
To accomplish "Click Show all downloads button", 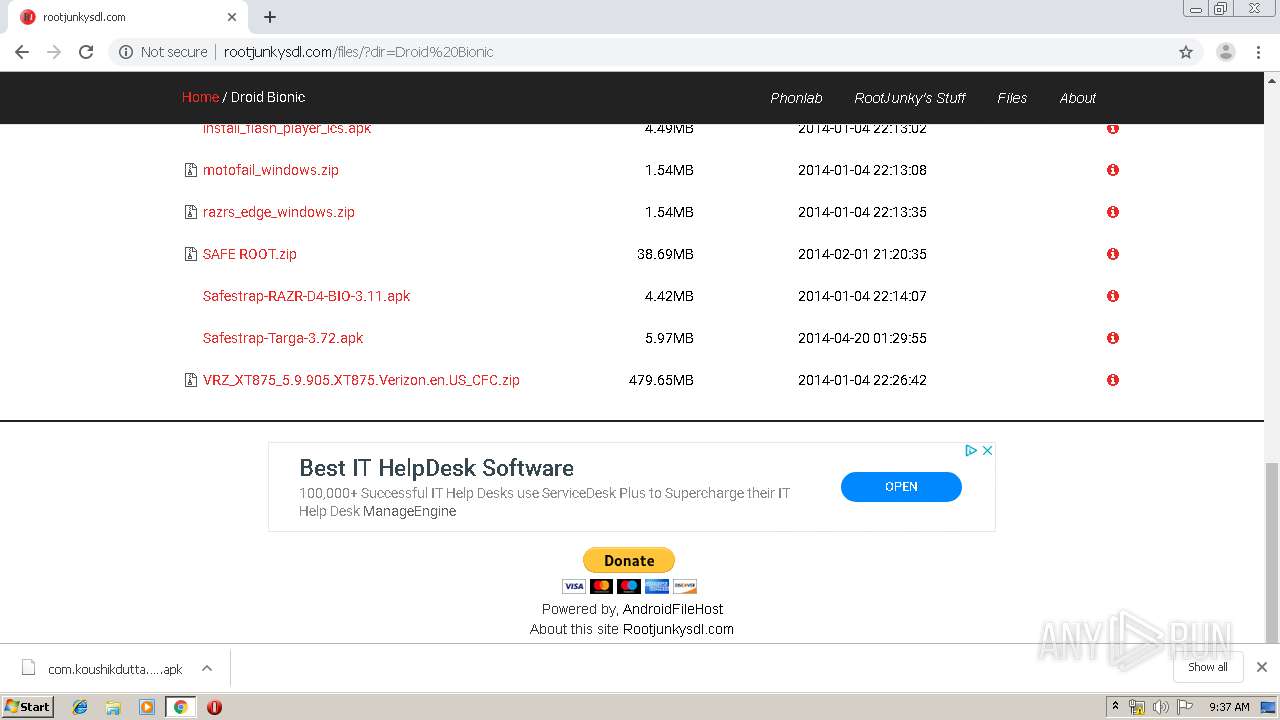I will click(x=1208, y=667).
